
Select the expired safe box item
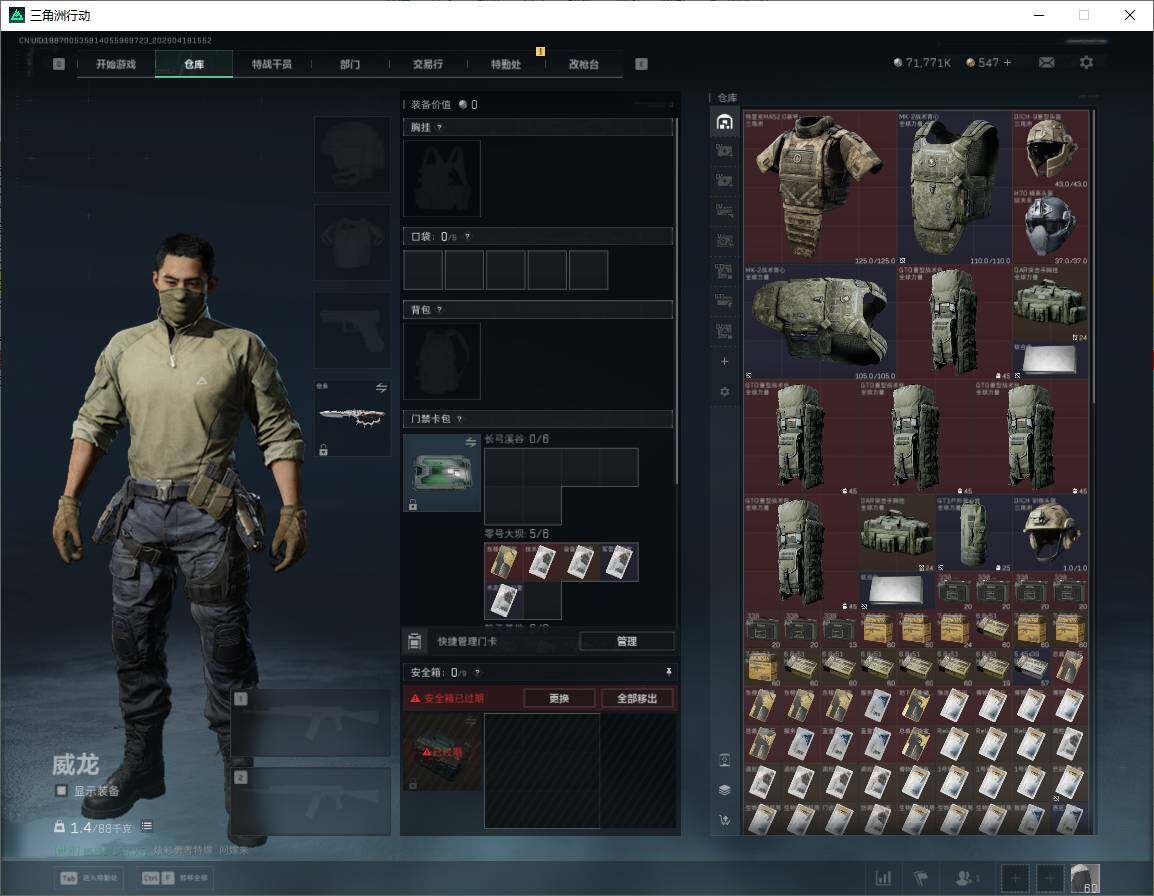coord(442,752)
